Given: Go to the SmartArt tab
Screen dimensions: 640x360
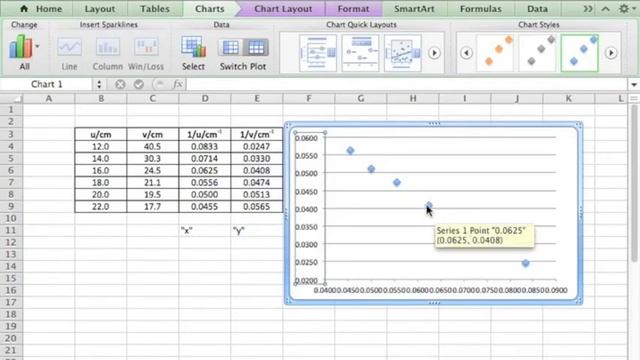Looking at the screenshot, I should click(x=414, y=9).
